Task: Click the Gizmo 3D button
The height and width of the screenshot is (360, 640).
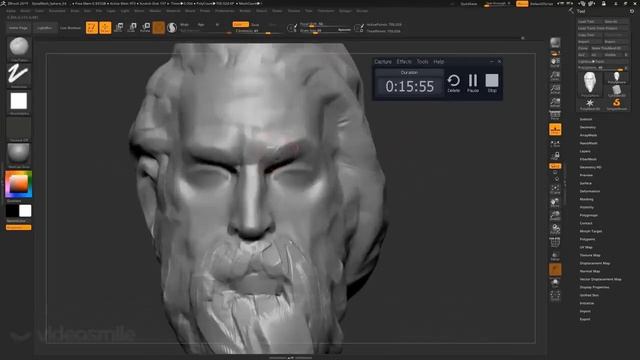Action: click(159, 28)
